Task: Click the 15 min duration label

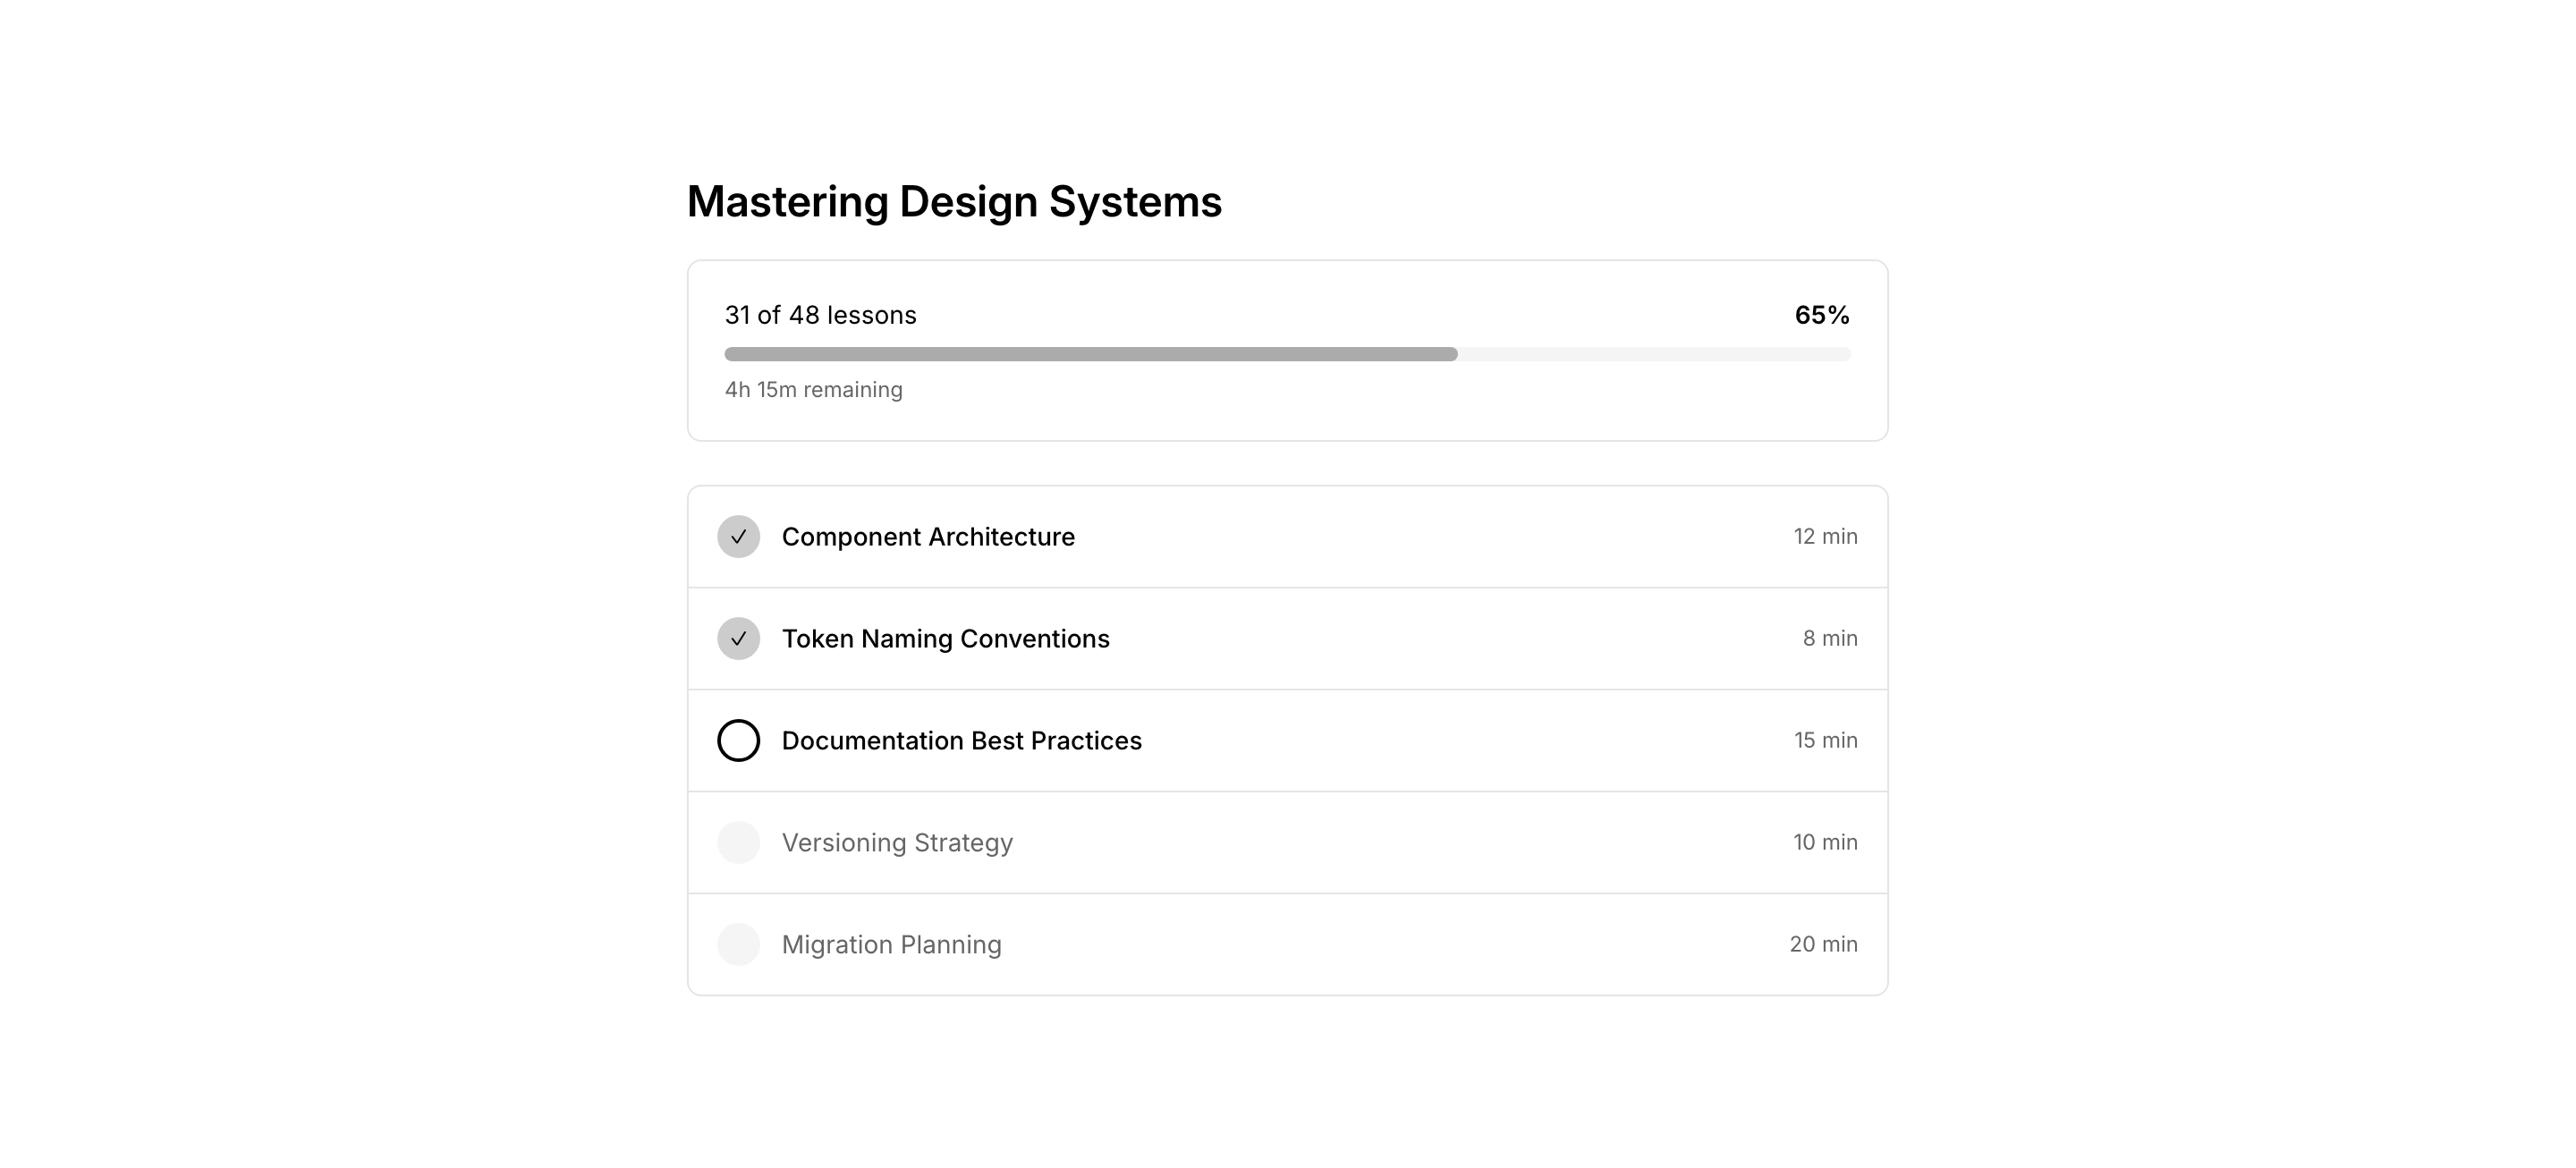Action: [1825, 741]
